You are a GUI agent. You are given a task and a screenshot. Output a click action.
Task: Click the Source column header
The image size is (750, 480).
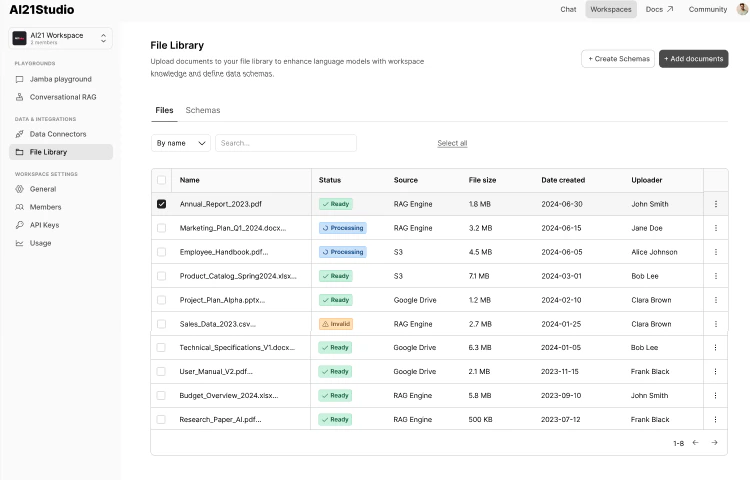click(x=406, y=180)
